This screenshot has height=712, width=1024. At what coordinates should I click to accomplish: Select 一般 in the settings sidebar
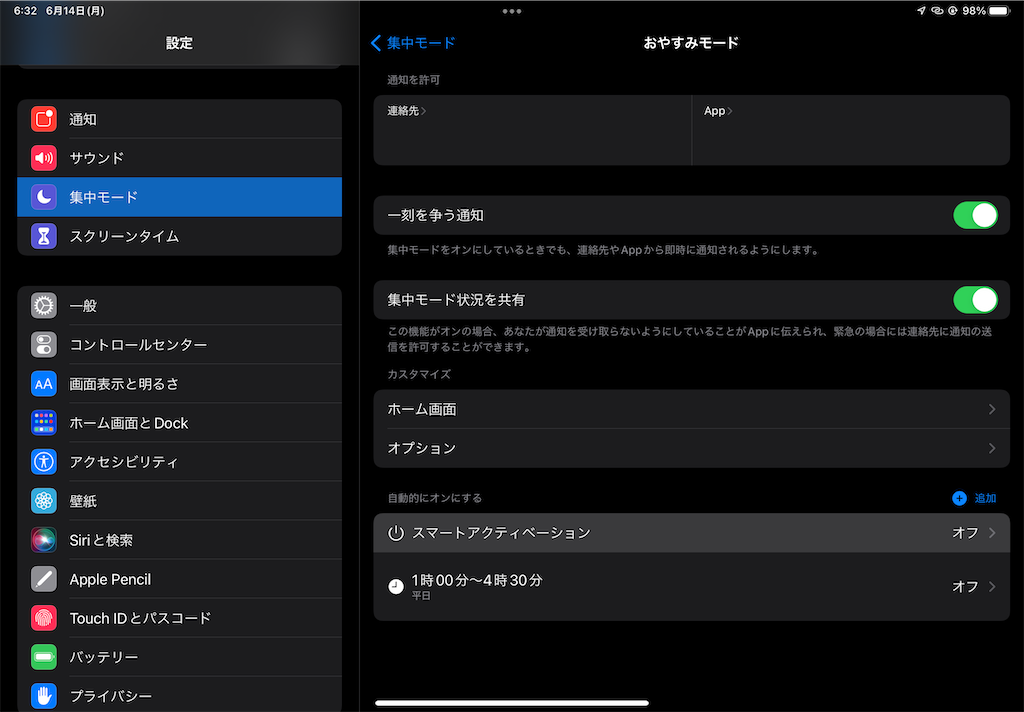180,306
